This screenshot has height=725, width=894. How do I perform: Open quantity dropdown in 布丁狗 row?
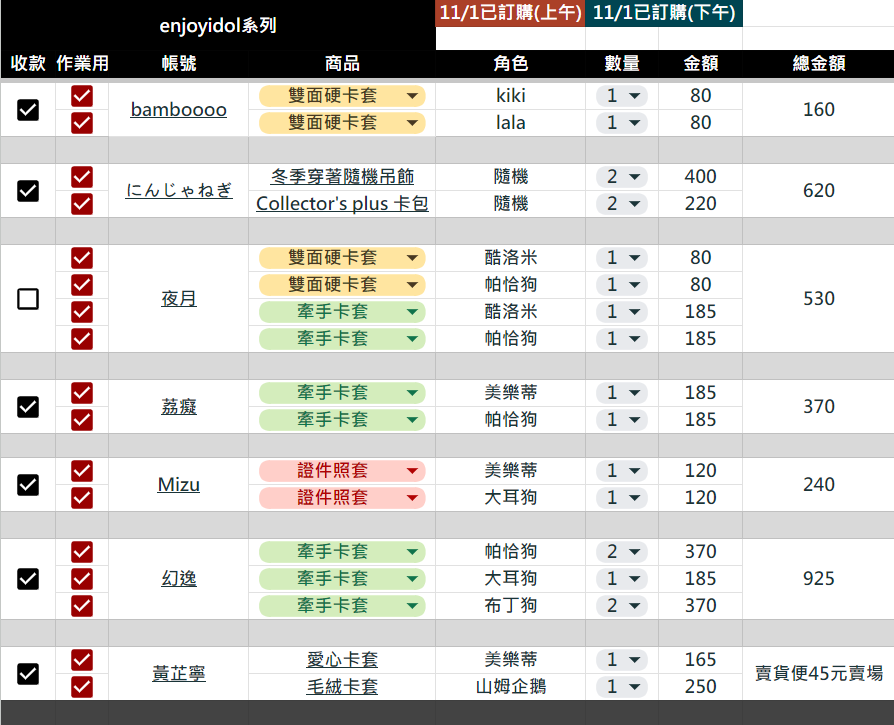(621, 606)
